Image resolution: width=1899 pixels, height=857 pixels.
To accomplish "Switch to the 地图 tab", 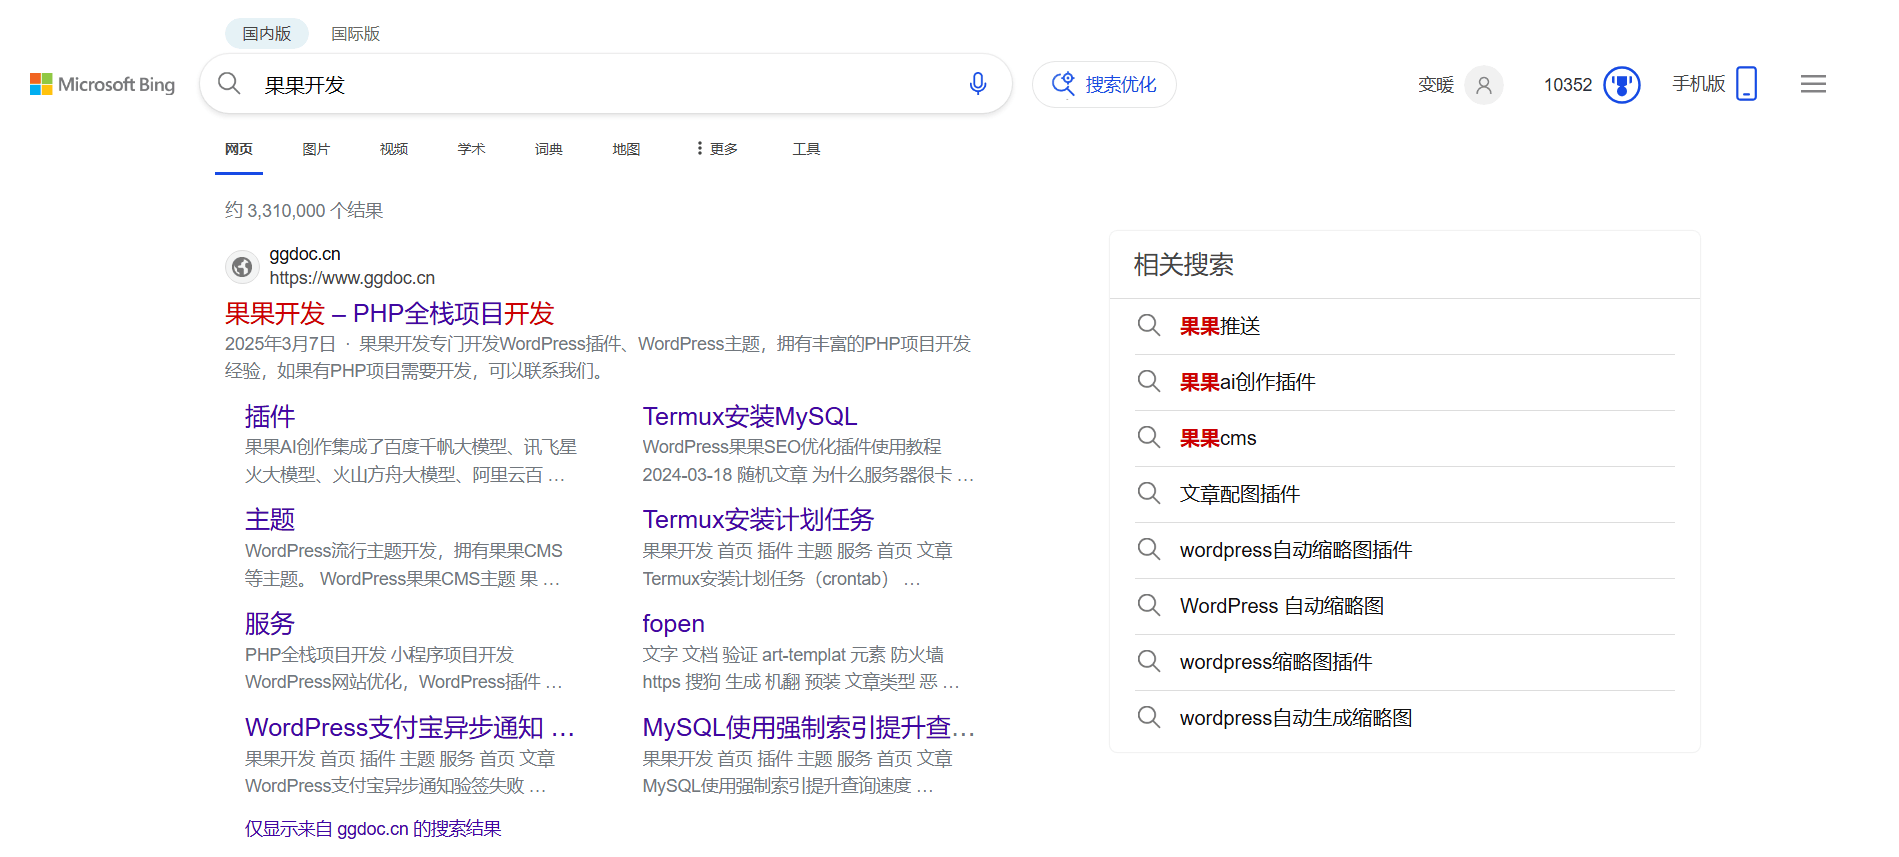I will tap(626, 149).
